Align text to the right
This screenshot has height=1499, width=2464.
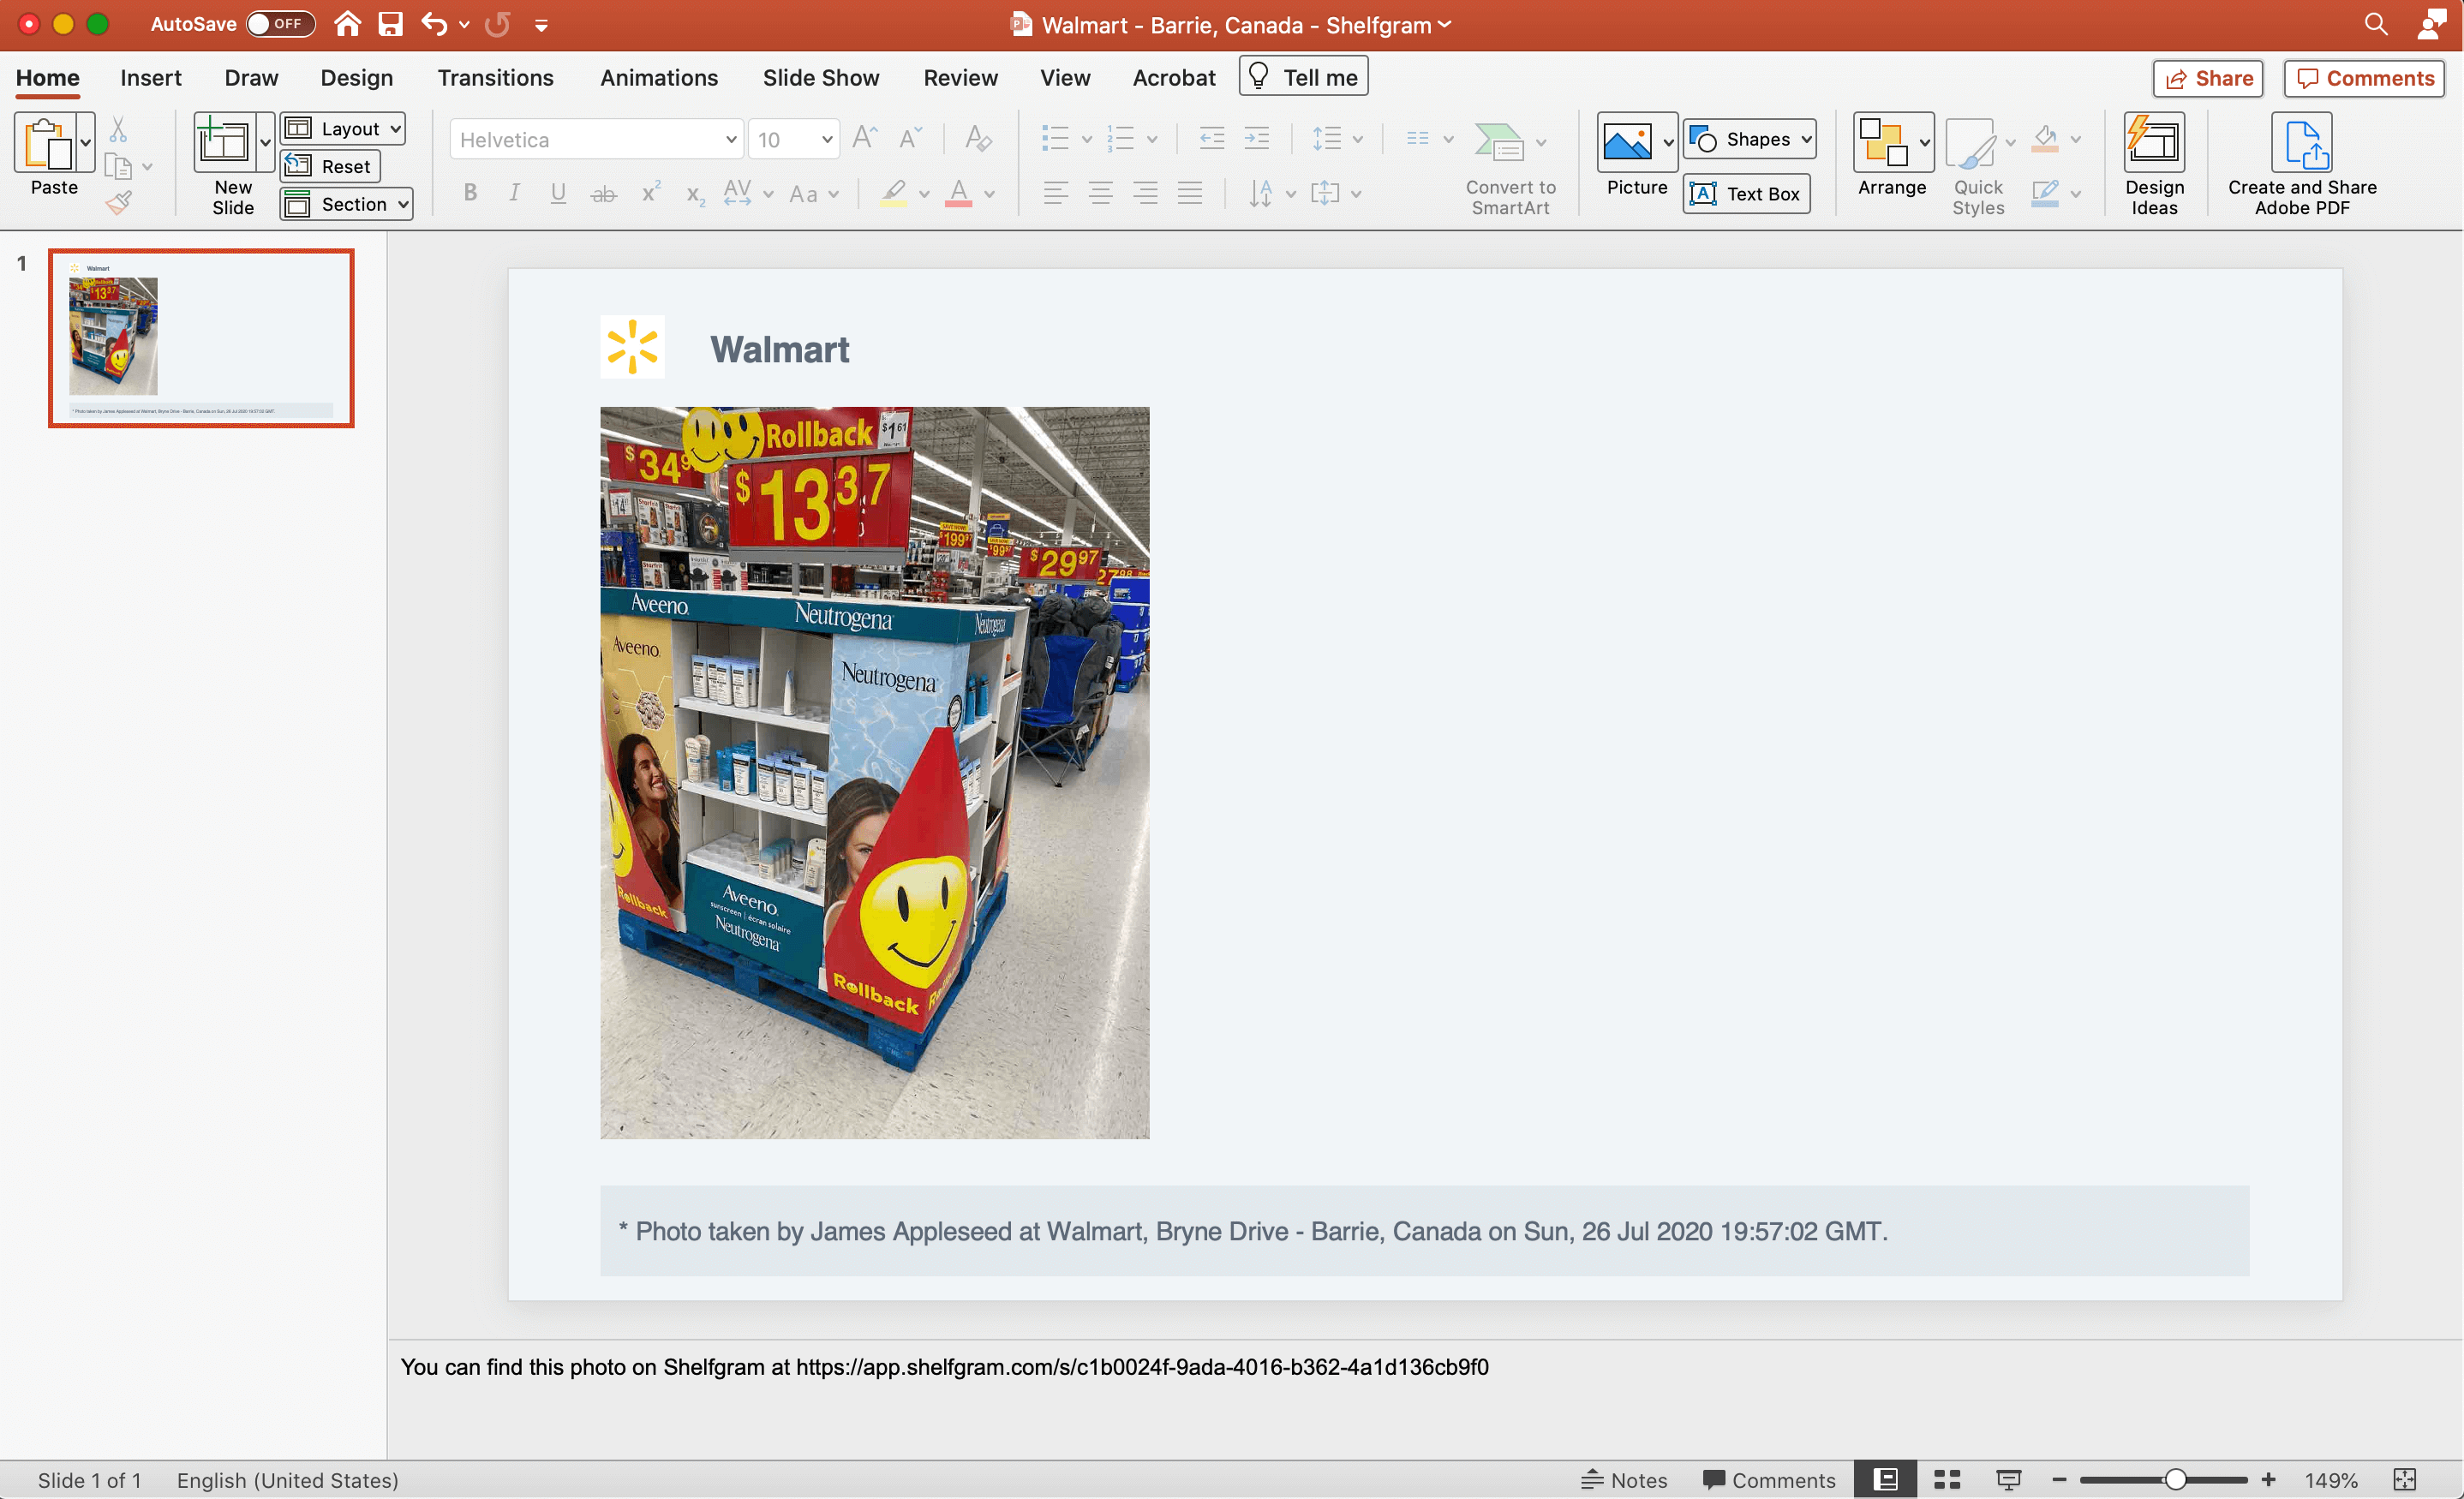1145,193
